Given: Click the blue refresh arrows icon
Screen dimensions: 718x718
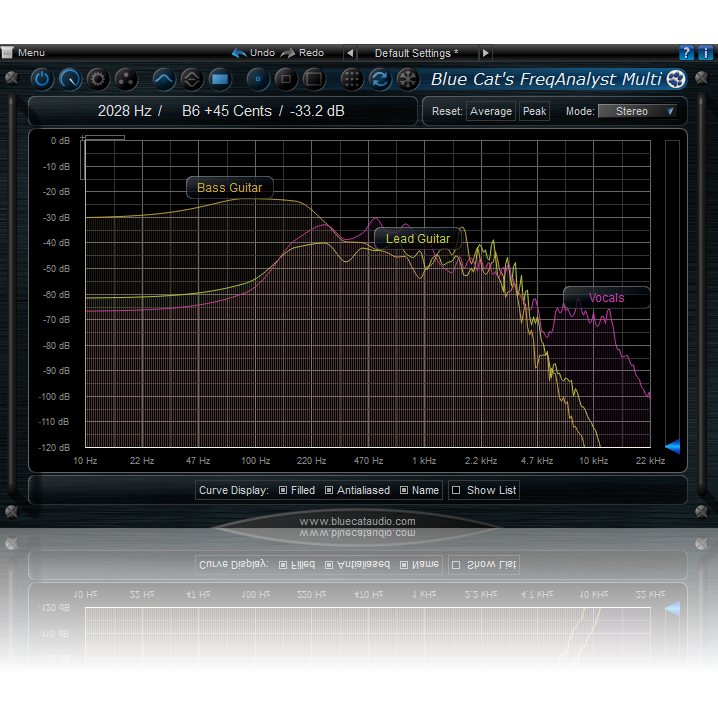Looking at the screenshot, I should point(380,79).
